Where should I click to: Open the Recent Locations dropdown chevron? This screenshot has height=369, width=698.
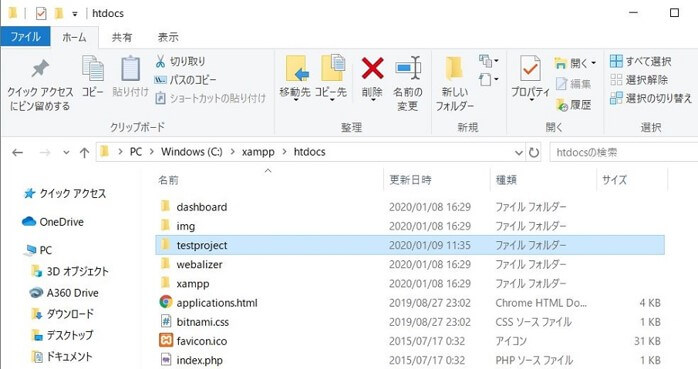click(66, 153)
